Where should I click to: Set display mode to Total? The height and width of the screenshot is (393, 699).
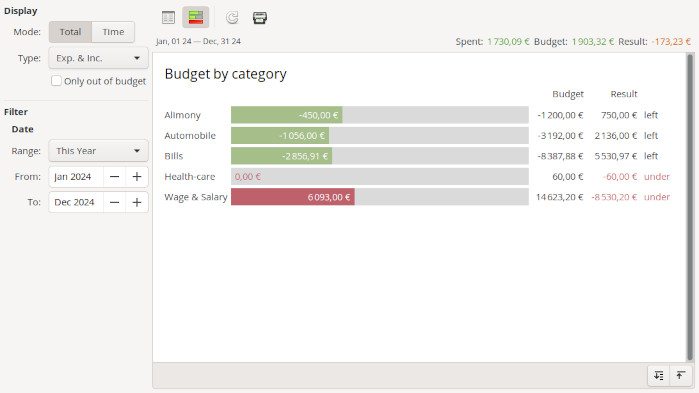70,32
